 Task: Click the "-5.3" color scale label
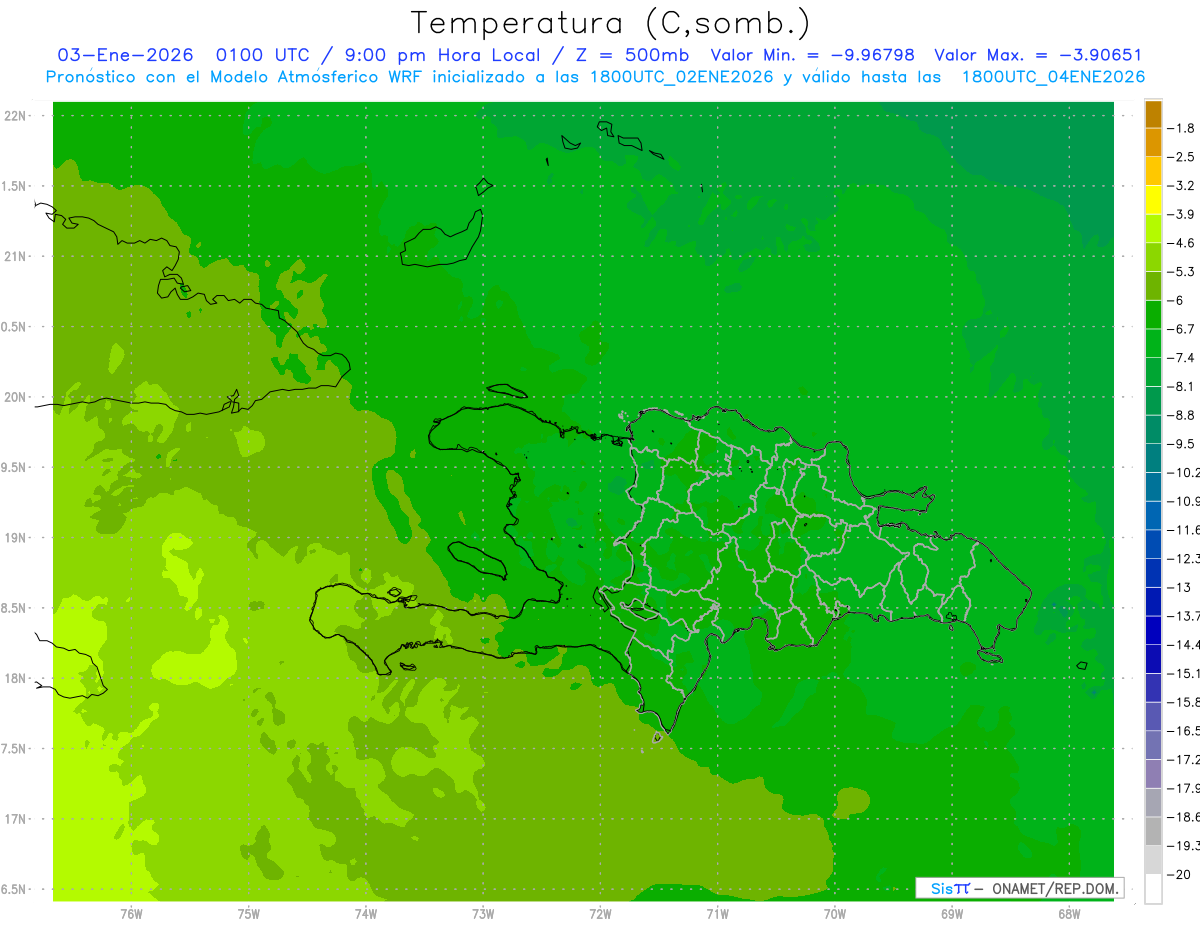1182,272
